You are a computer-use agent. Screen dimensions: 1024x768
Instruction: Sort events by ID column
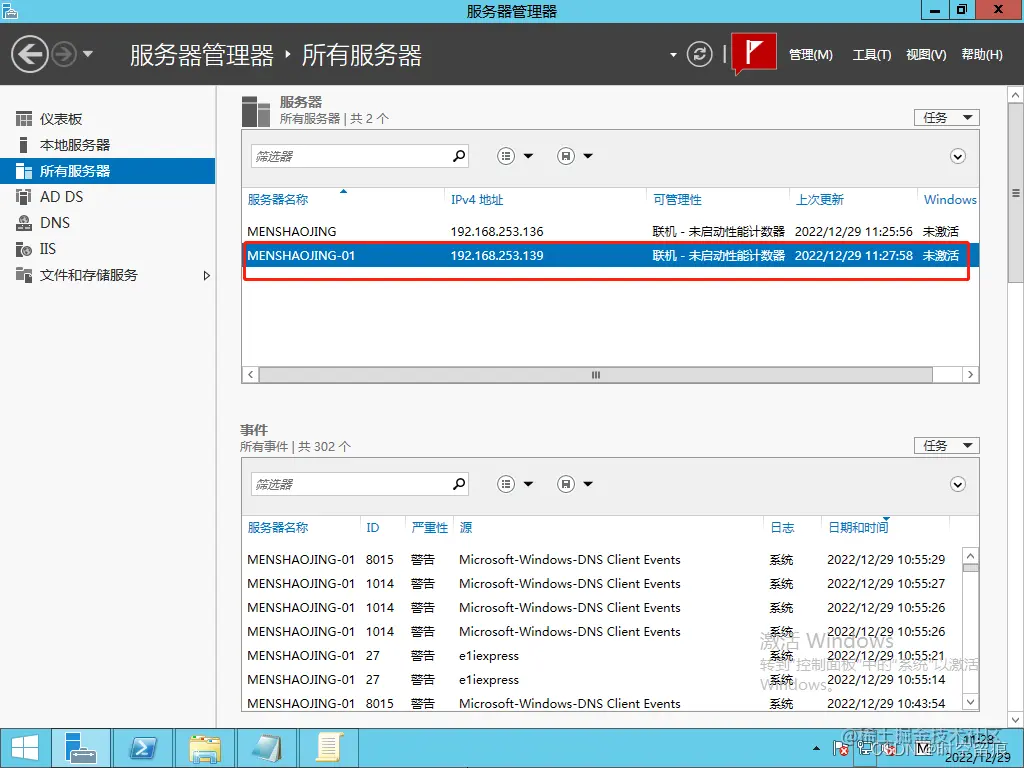(373, 528)
